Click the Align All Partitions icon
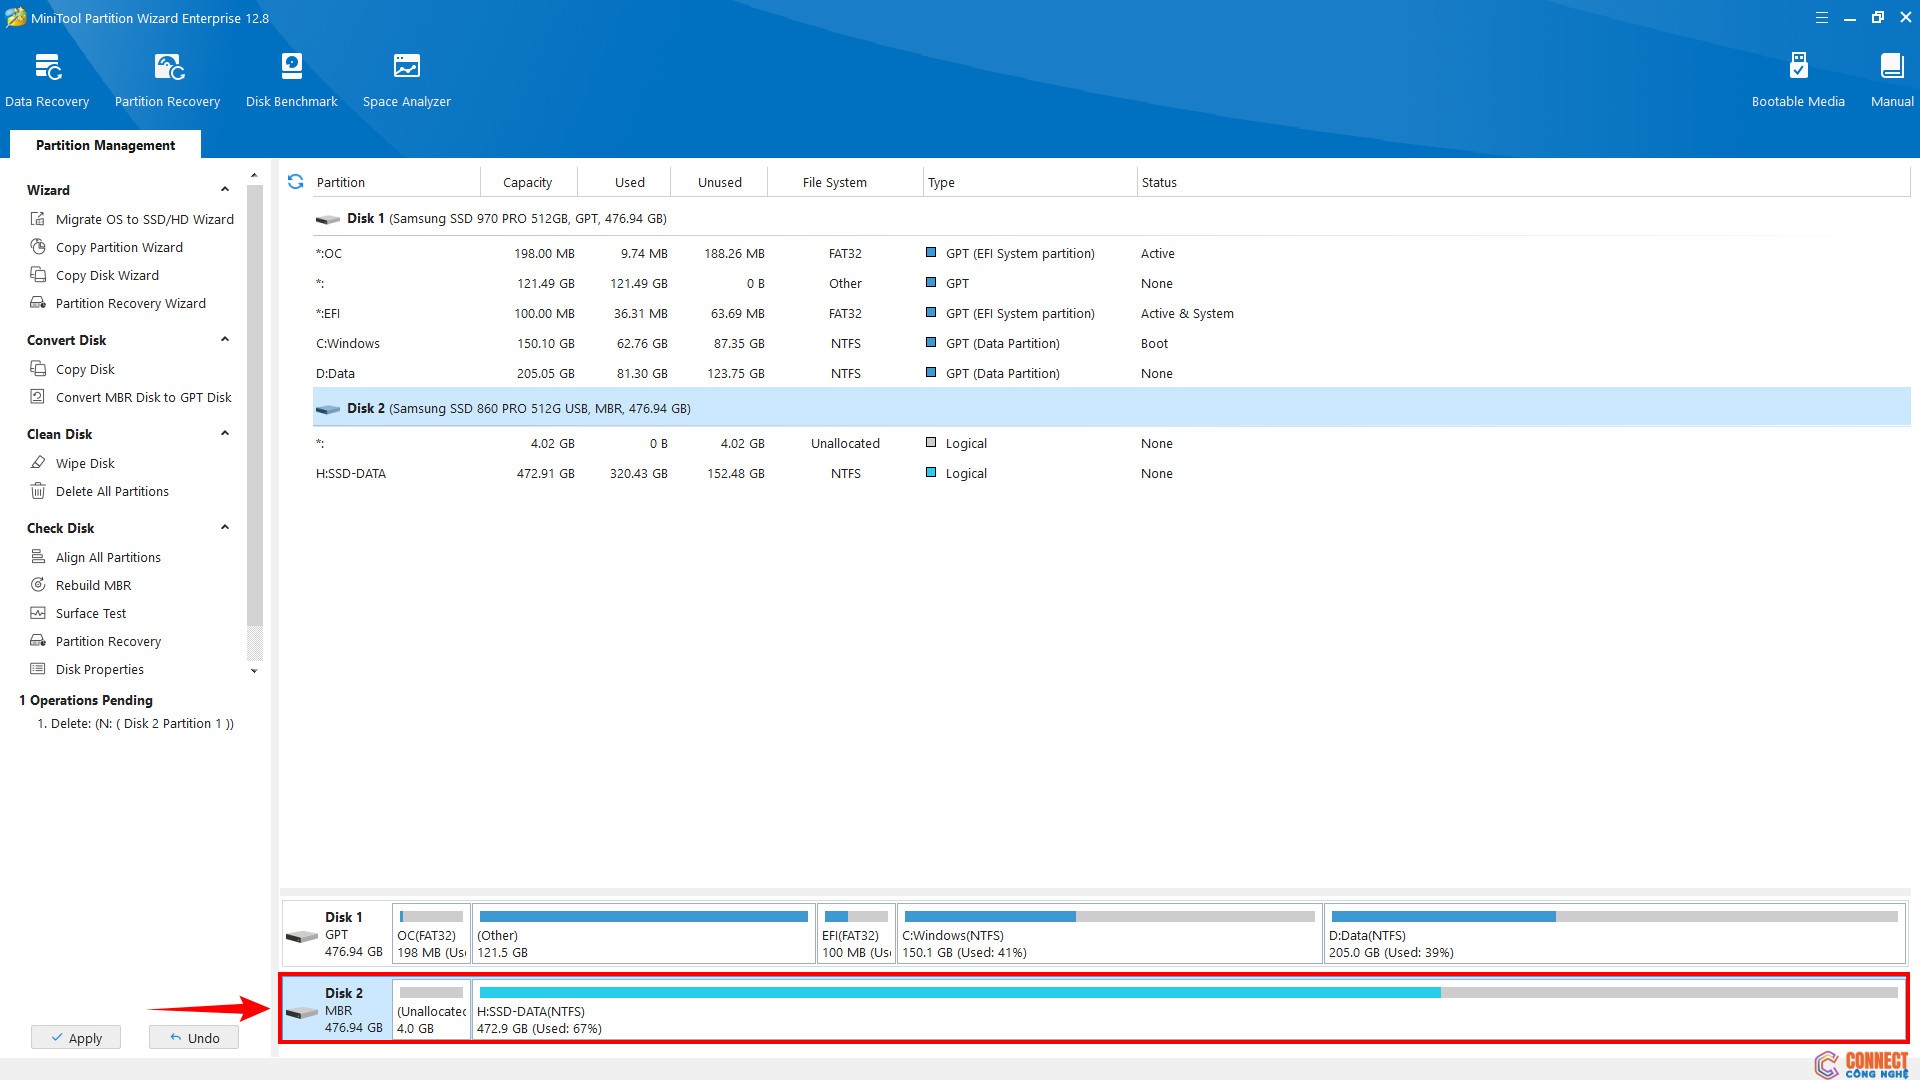This screenshot has height=1080, width=1920. coord(38,557)
